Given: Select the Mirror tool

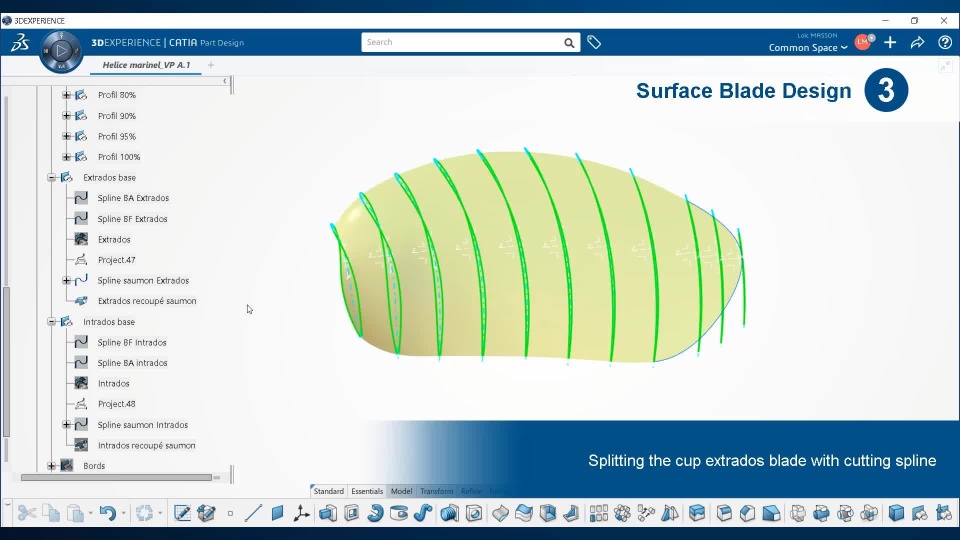Looking at the screenshot, I should point(670,513).
